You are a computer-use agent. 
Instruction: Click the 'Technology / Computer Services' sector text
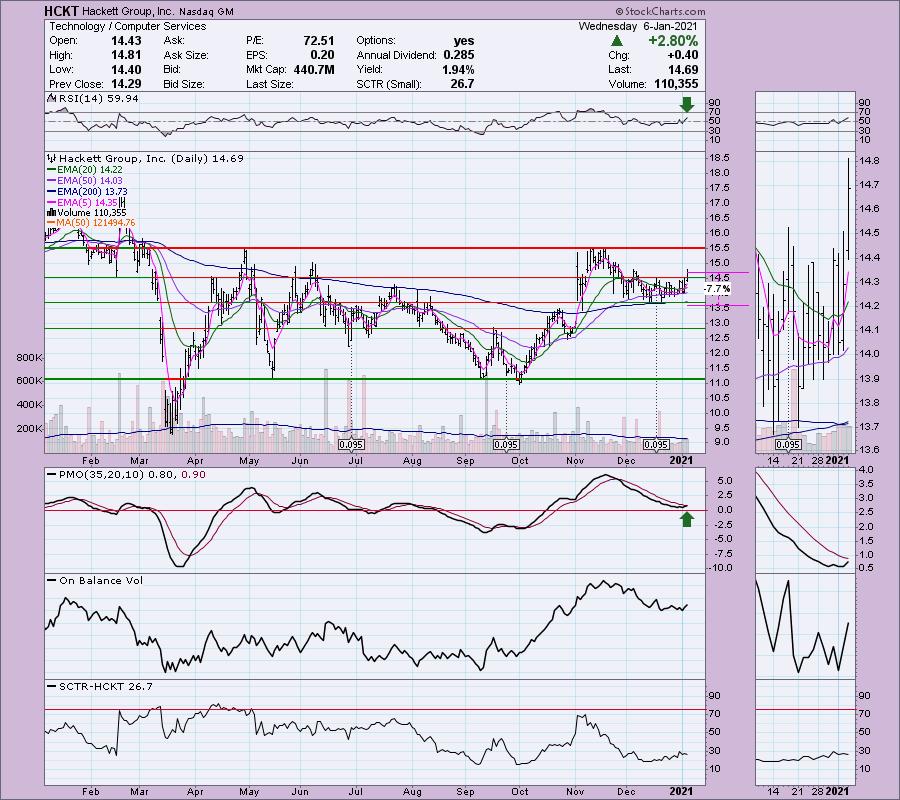[127, 26]
